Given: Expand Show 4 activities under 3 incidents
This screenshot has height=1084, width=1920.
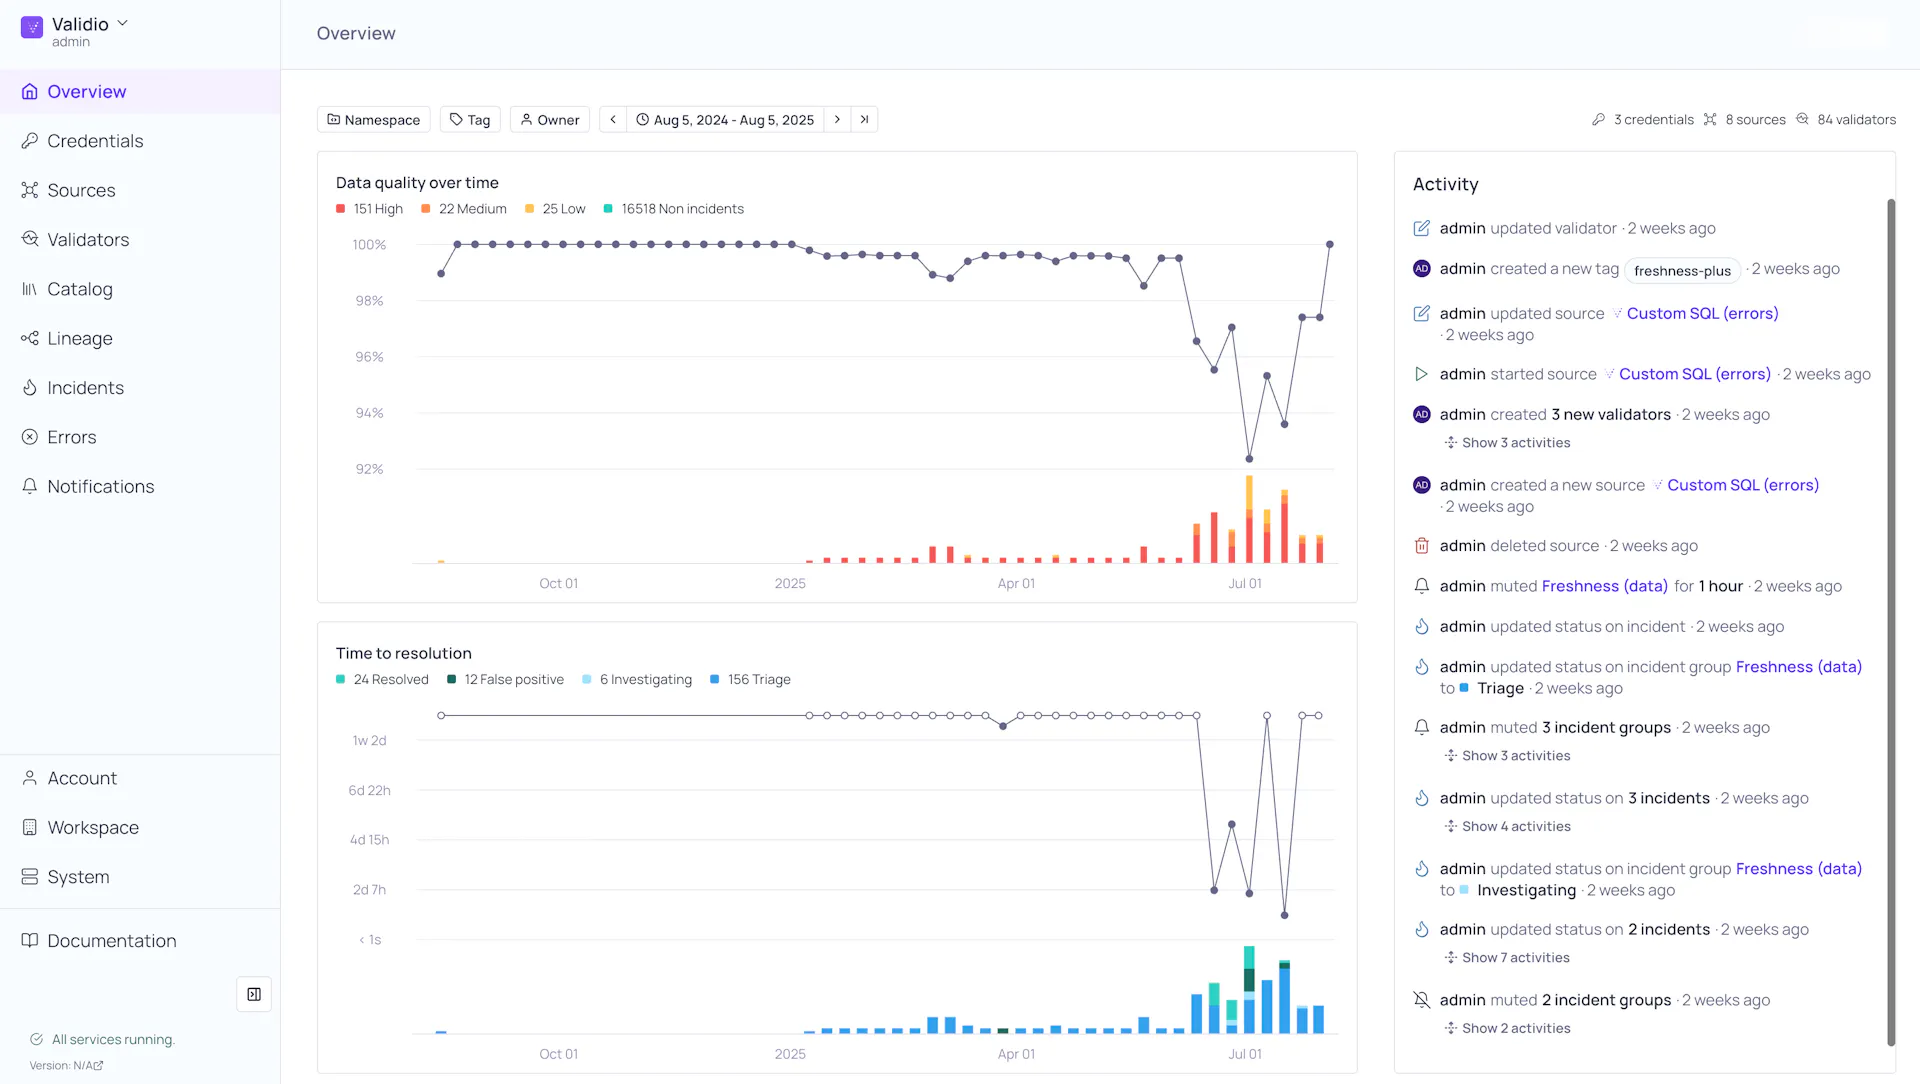Looking at the screenshot, I should tap(1507, 827).
